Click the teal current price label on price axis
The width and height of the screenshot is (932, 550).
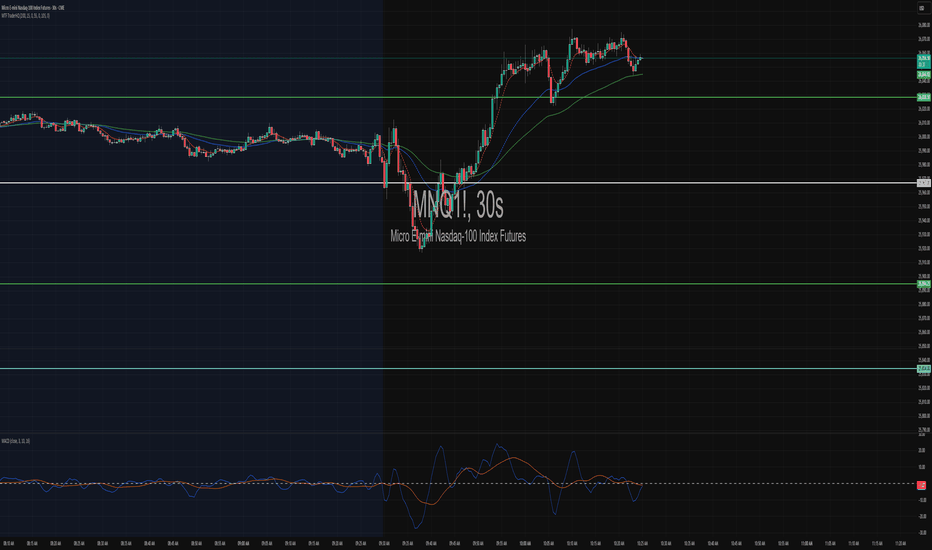(923, 61)
